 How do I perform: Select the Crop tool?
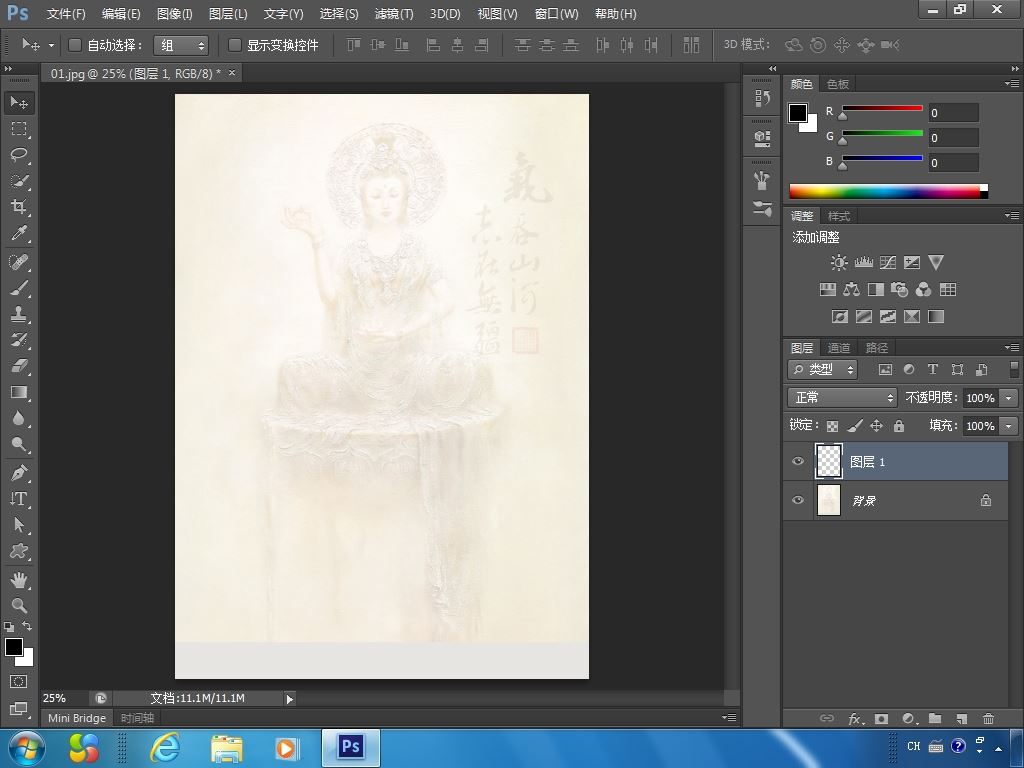coord(19,207)
